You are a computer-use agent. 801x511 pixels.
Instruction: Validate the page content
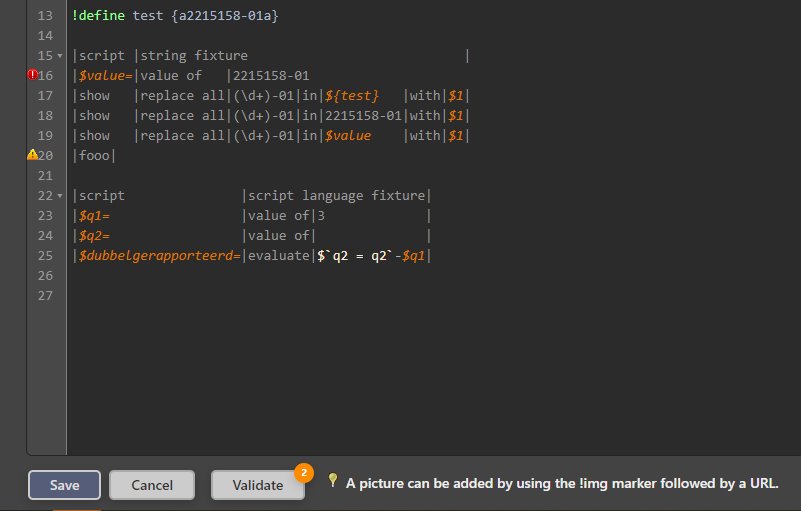click(x=257, y=485)
